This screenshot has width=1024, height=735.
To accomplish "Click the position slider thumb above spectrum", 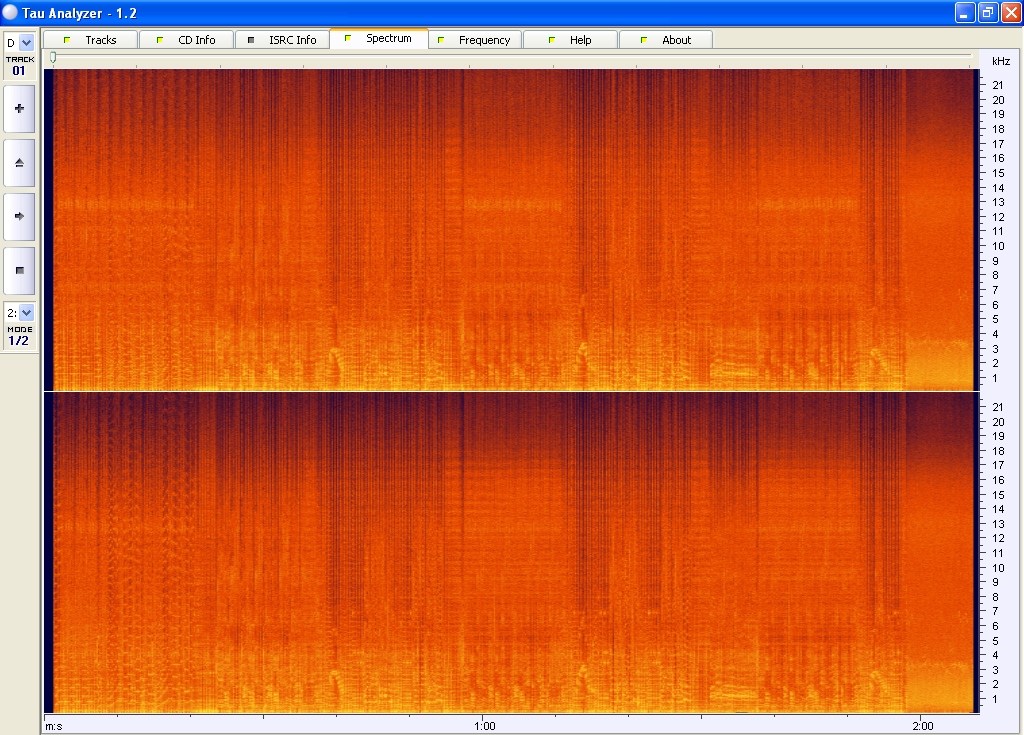I will pyautogui.click(x=53, y=58).
